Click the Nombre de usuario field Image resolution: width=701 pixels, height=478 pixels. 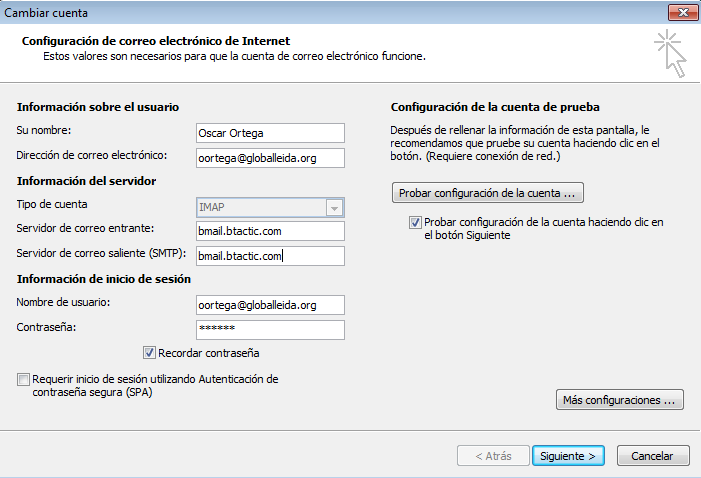tap(270, 305)
